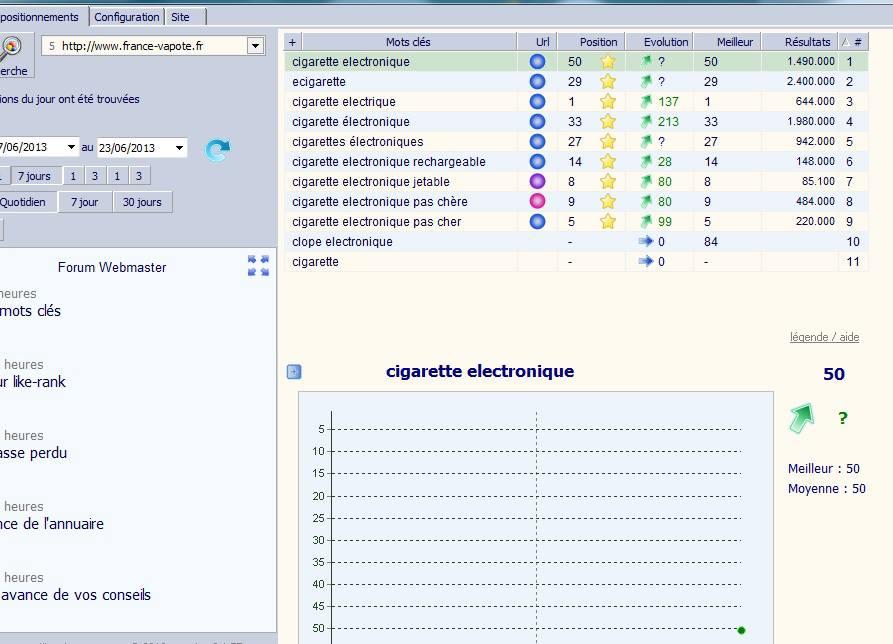Switch to the Site tab
This screenshot has width=893, height=644.
tap(181, 17)
